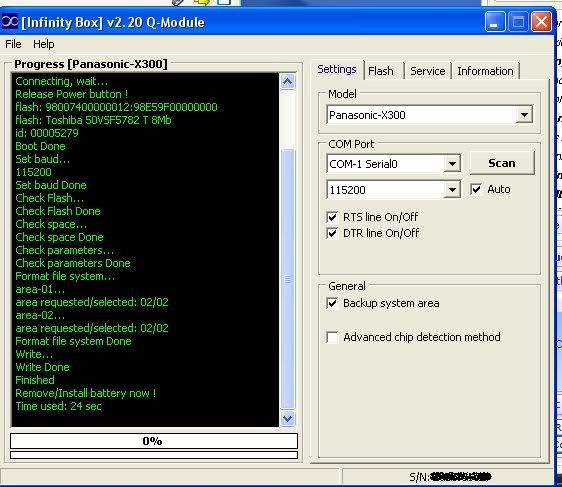Minimize the Infinity Box window
The width and height of the screenshot is (562, 487).
(495, 22)
